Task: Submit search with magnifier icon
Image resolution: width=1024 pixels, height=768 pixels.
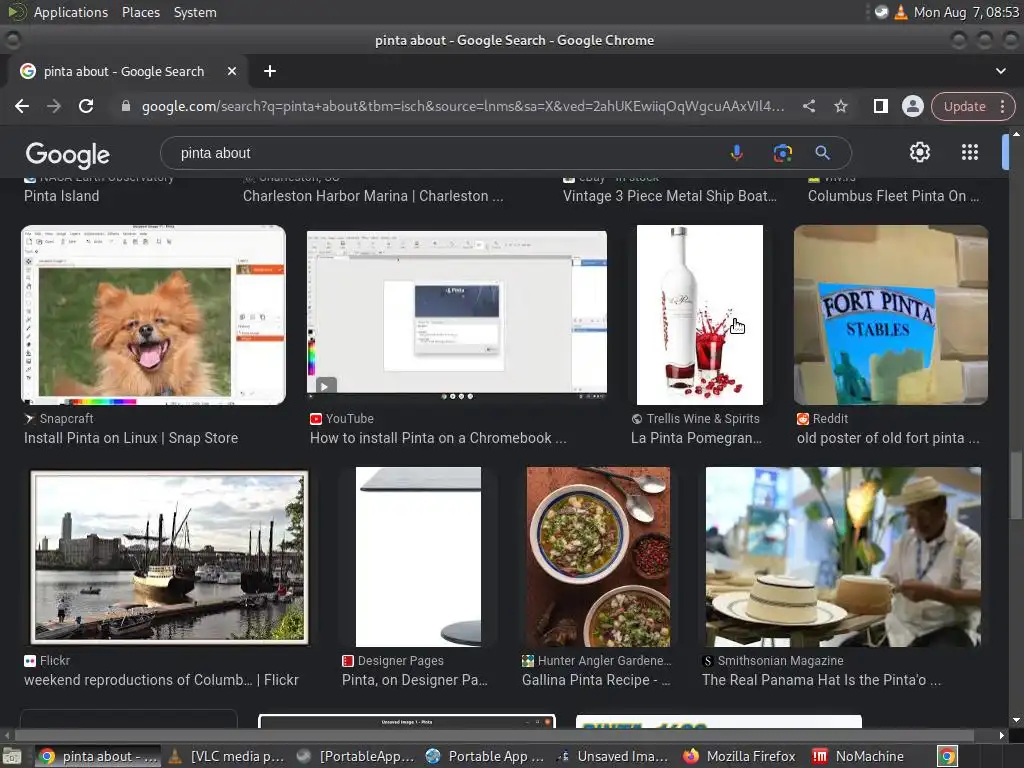Action: coord(822,153)
